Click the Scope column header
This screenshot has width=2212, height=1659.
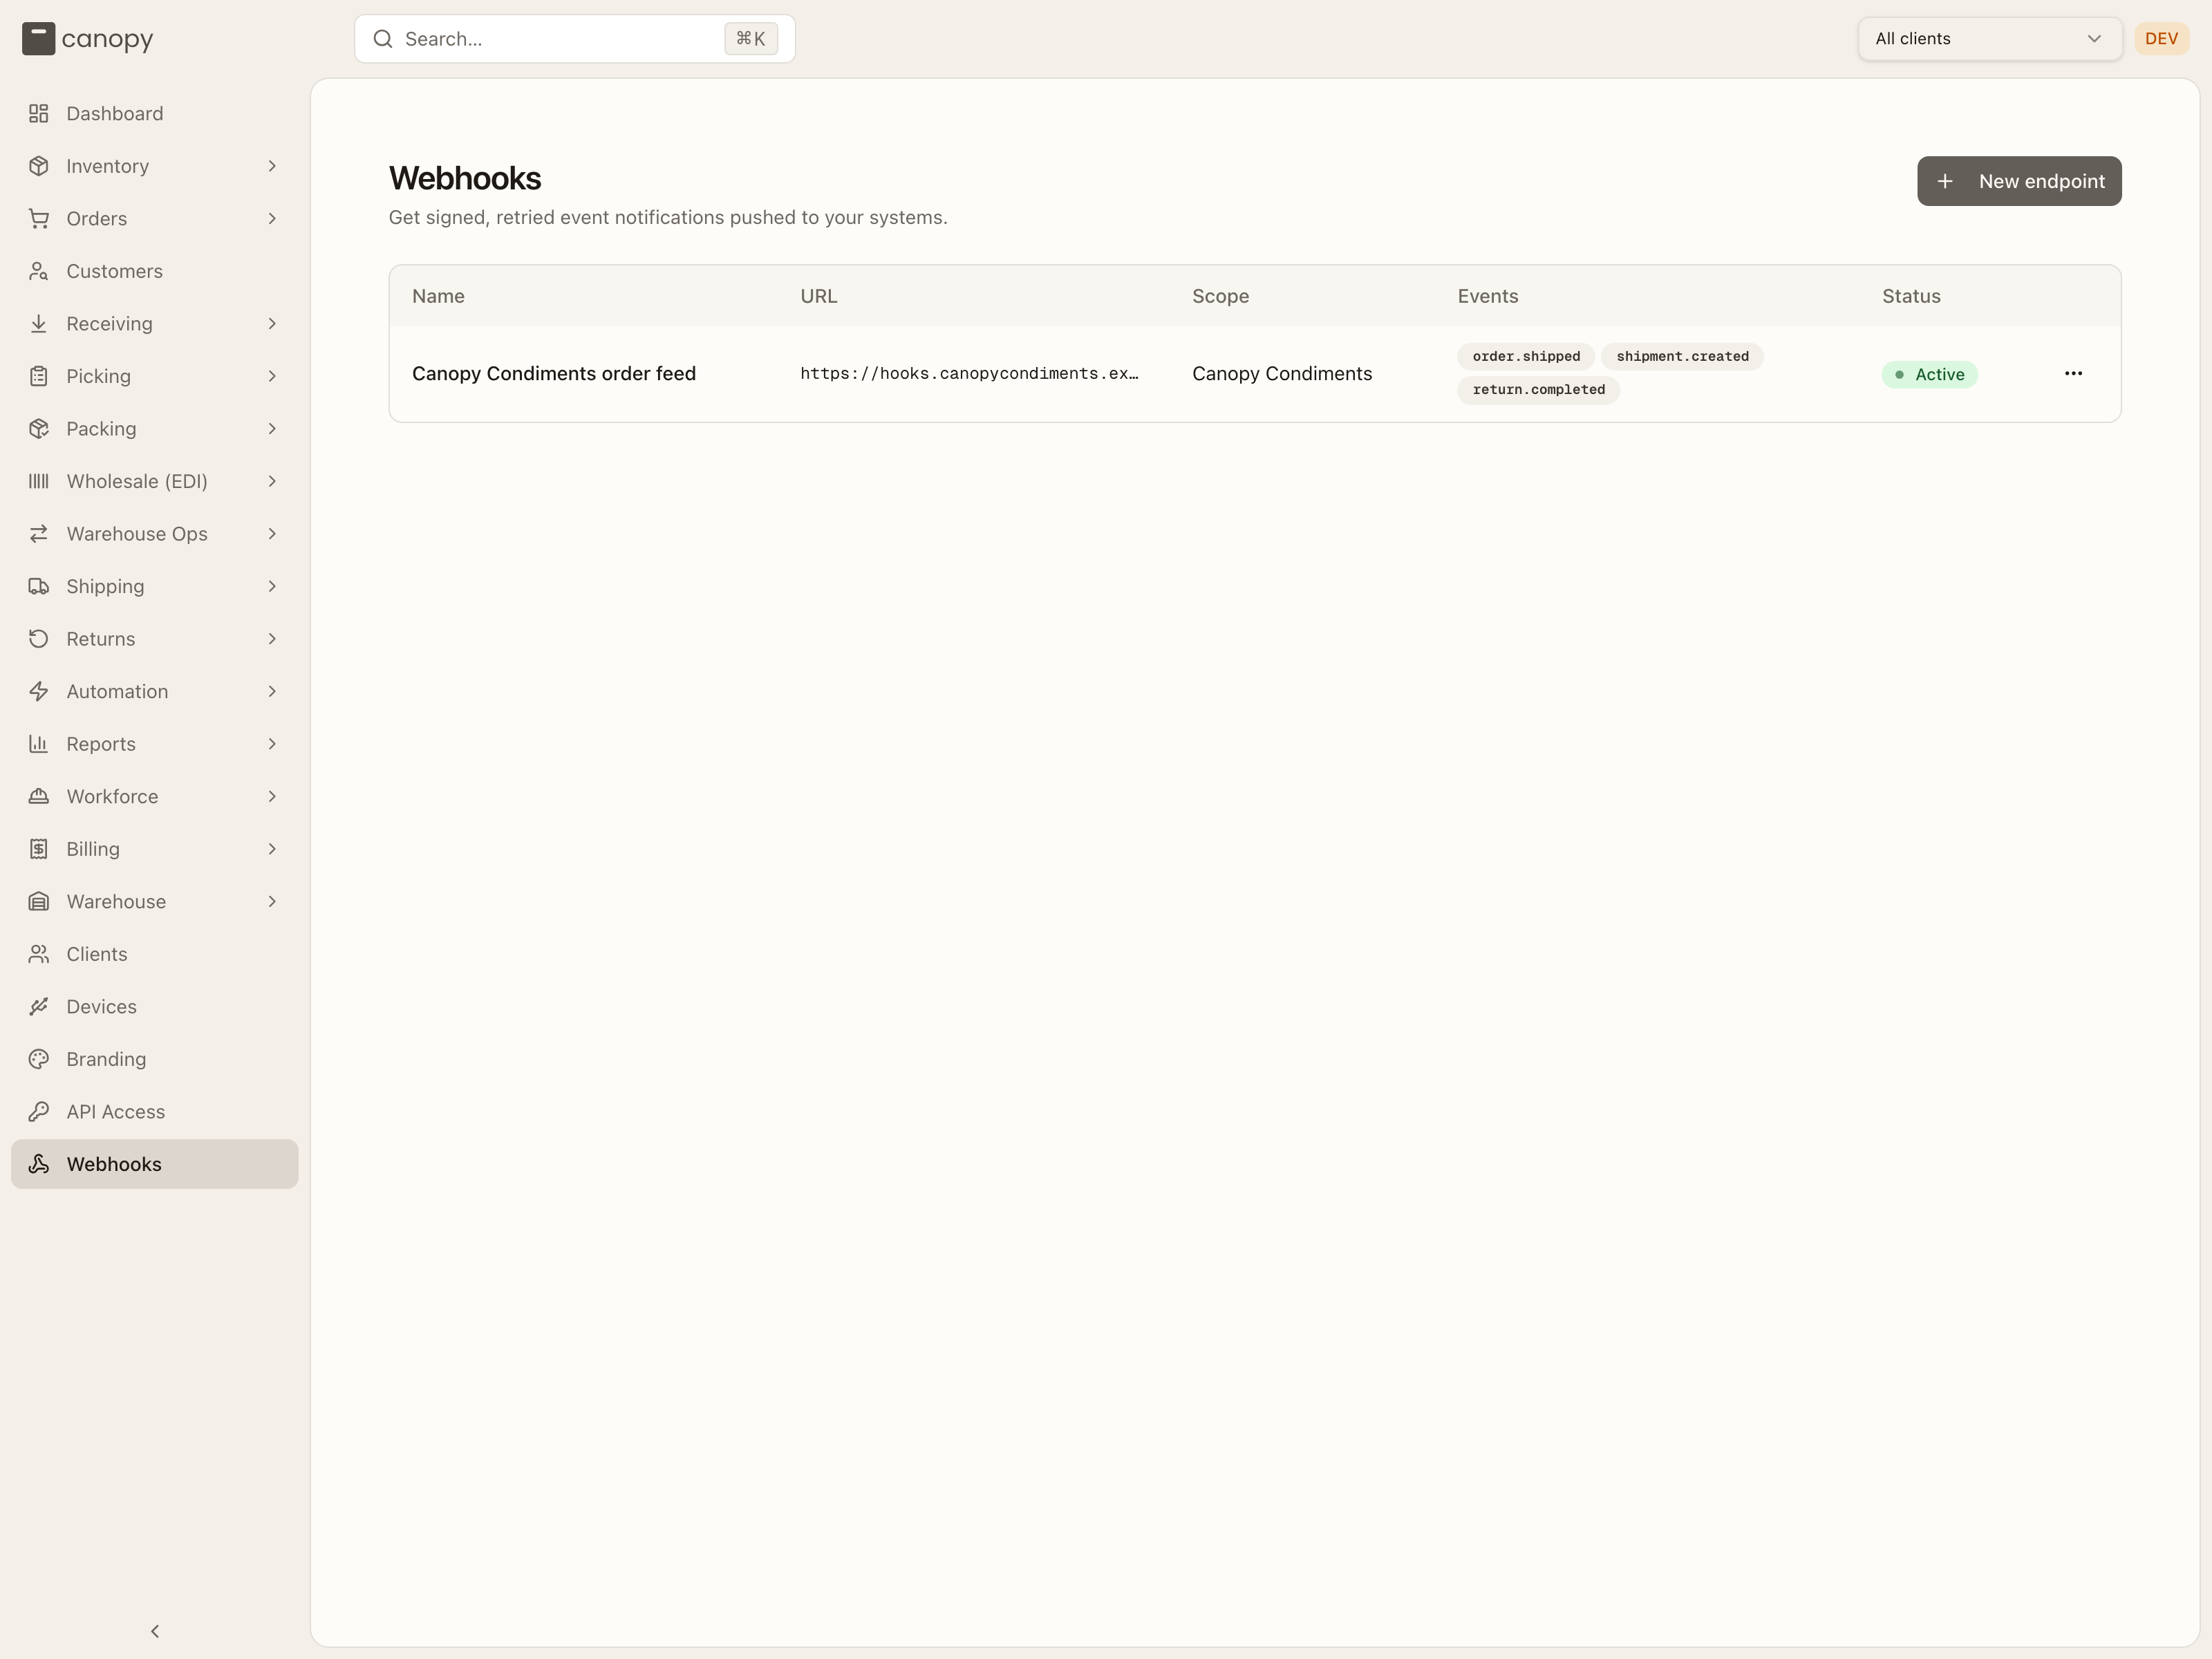pyautogui.click(x=1220, y=296)
